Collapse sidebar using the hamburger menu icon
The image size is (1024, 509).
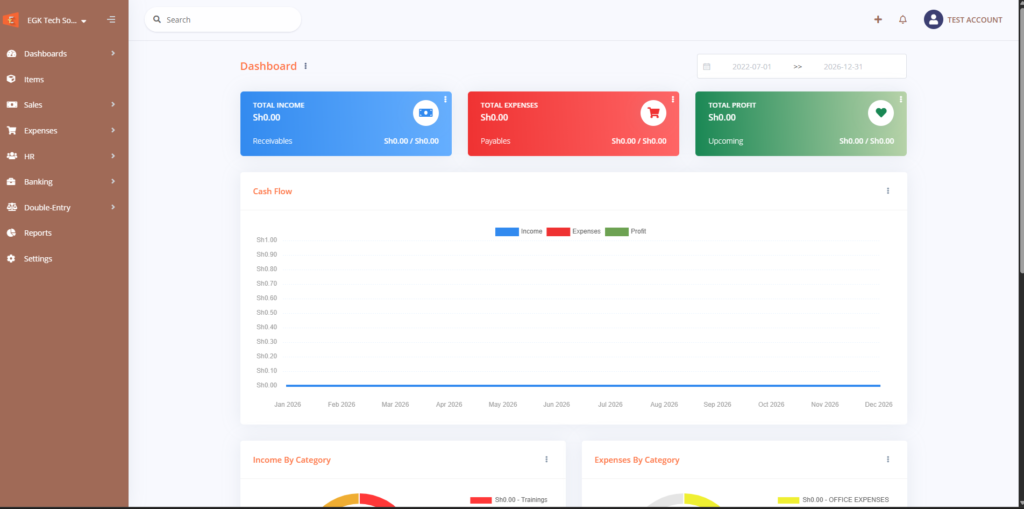point(110,20)
